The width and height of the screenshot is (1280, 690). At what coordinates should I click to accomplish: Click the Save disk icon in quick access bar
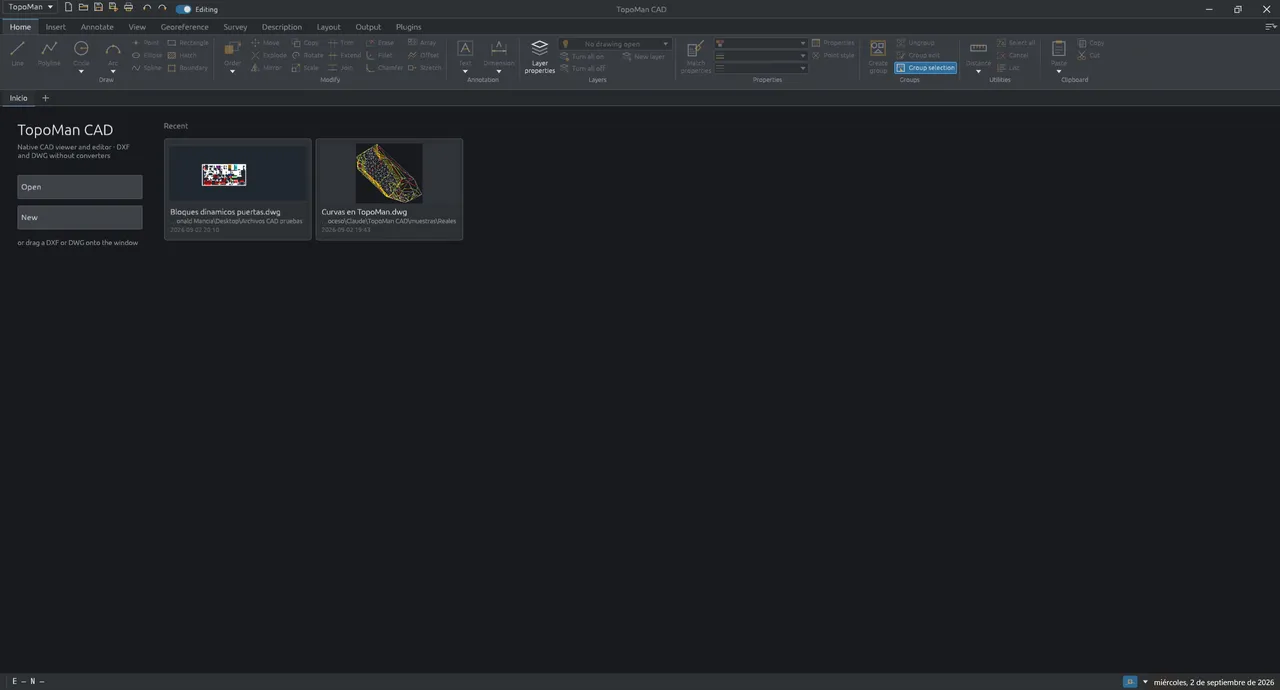click(98, 7)
